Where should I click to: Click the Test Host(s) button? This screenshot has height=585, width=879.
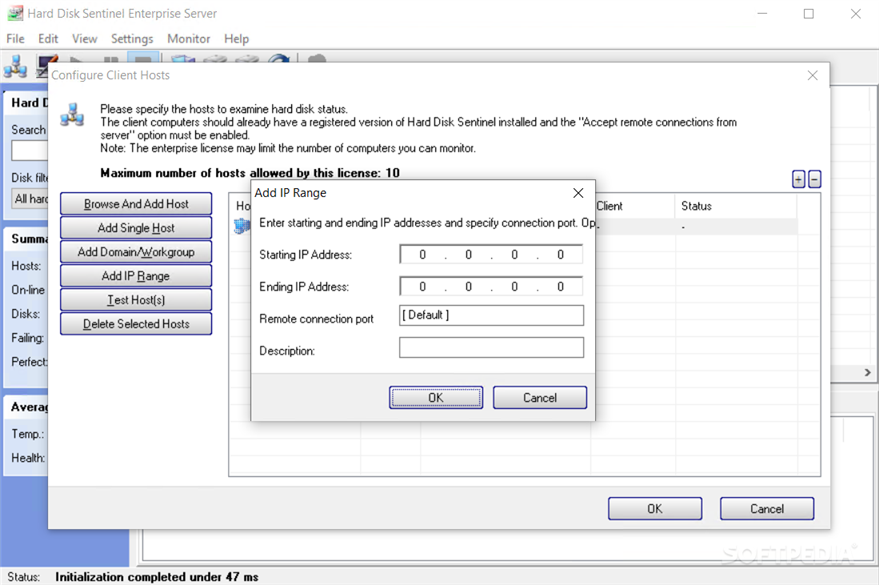click(136, 300)
